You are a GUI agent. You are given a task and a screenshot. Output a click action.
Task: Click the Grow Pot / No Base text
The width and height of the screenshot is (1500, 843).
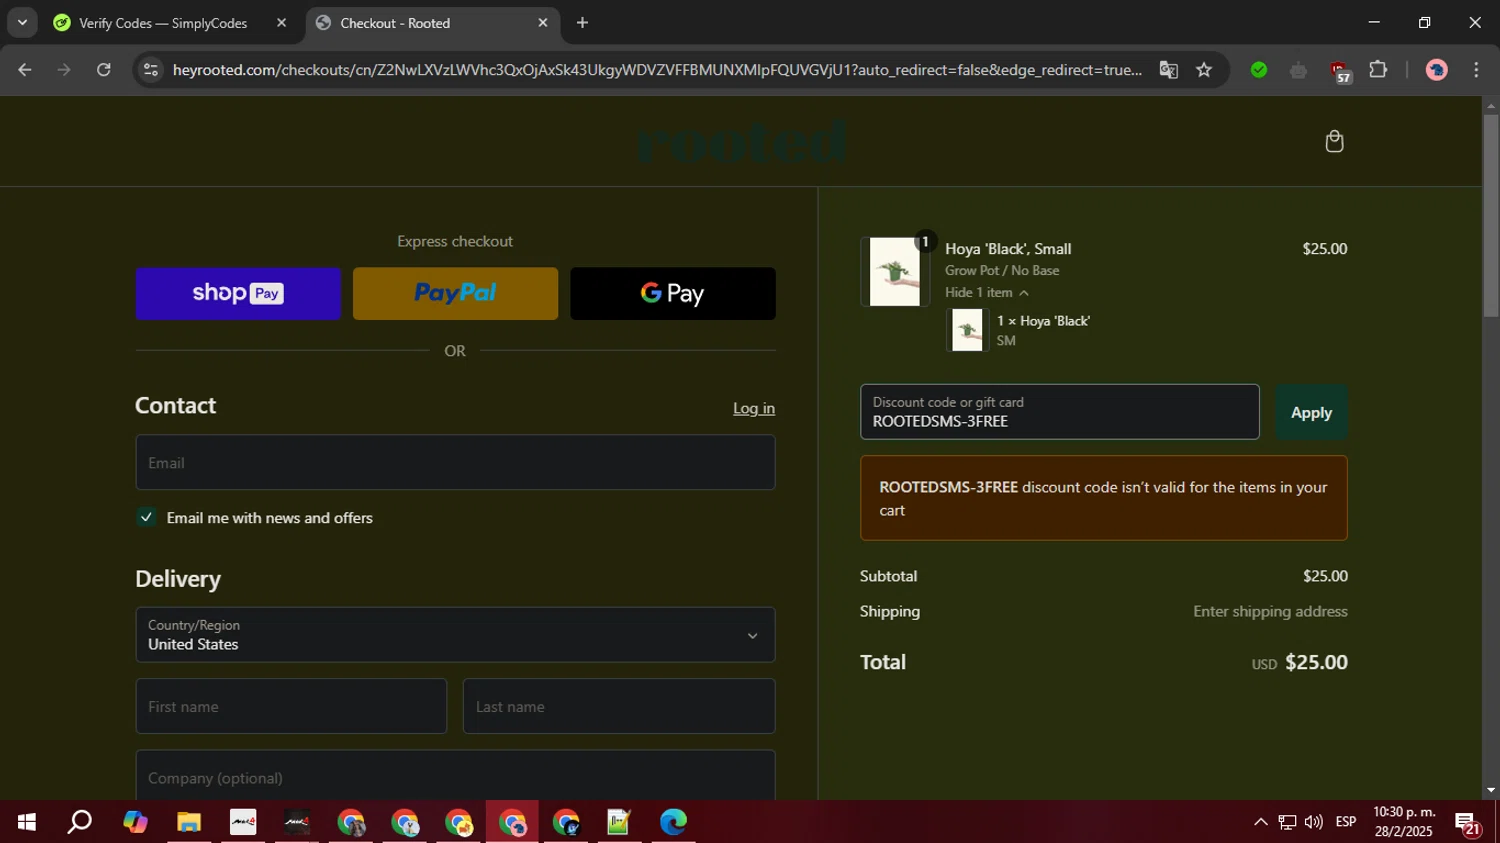click(x=1002, y=270)
